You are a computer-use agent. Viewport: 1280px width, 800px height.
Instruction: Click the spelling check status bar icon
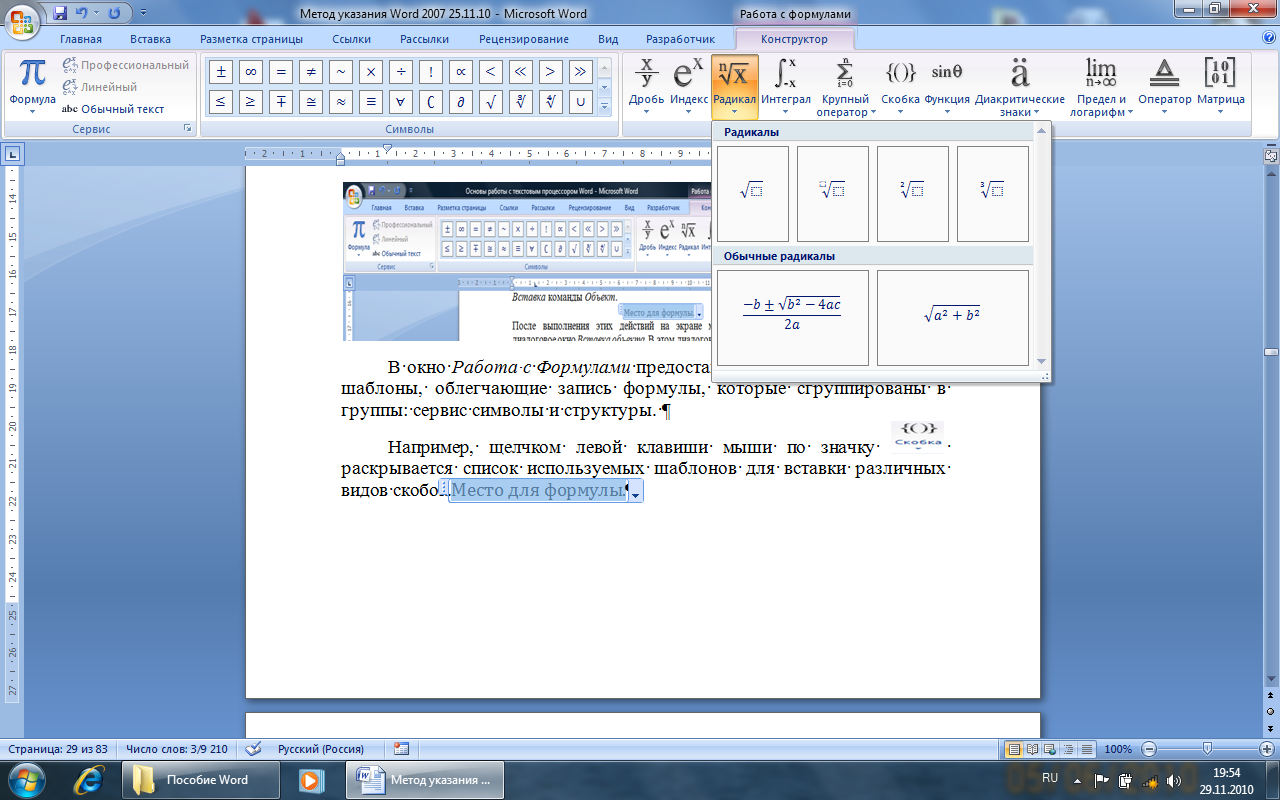click(254, 748)
